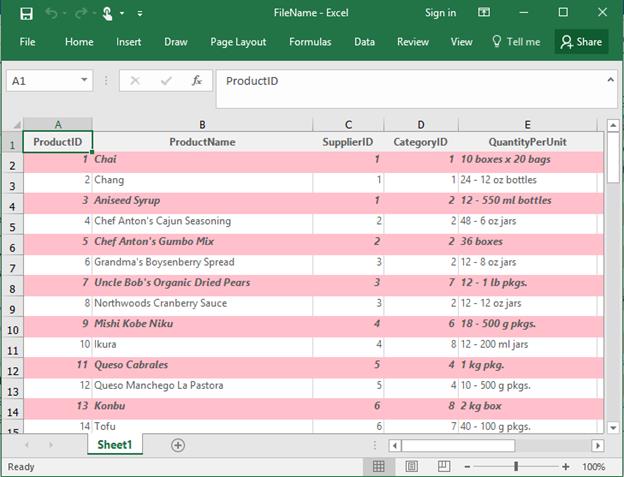Click horizontal scrollbar right arrow
Screen dimensions: 624x477
point(597,445)
